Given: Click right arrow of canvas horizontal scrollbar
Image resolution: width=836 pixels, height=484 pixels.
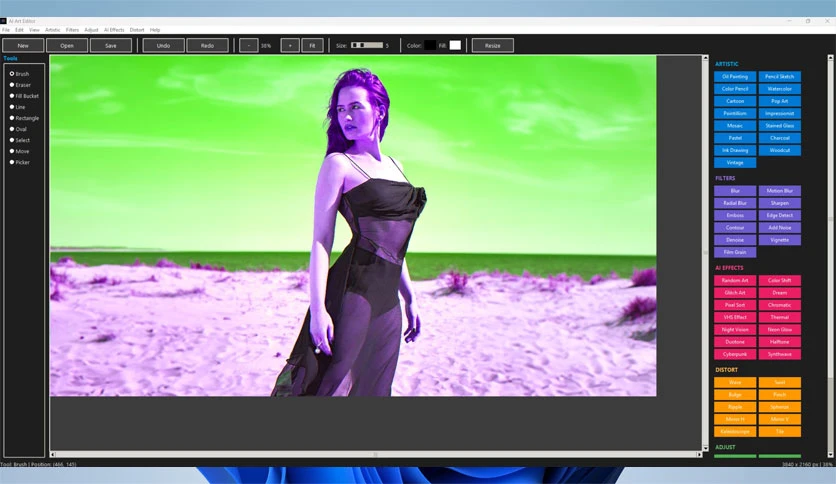Looking at the screenshot, I should (699, 454).
